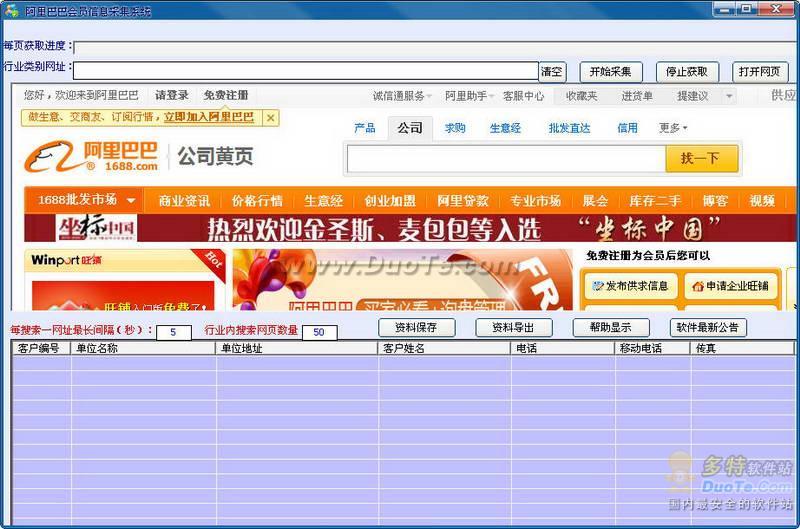The image size is (800, 529).
Task: Click the 免费注册 register link
Action: 226,95
